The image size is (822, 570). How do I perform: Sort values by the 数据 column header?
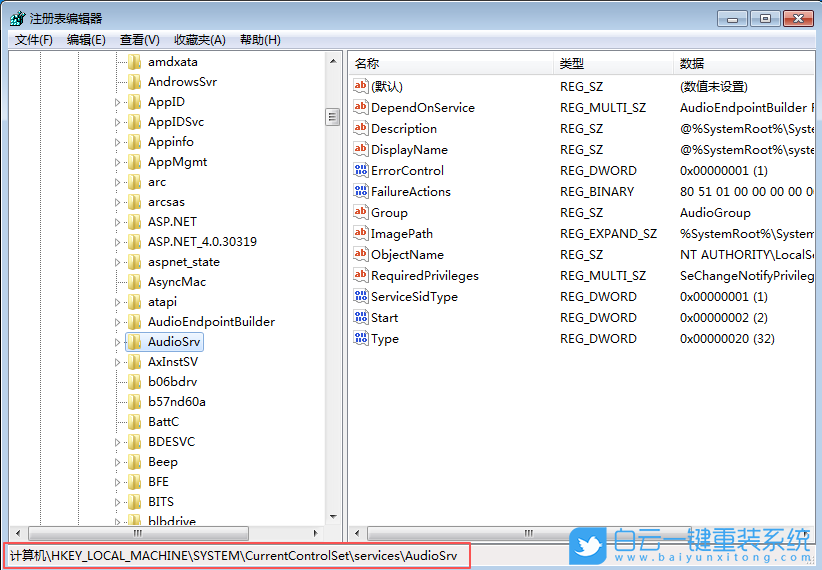744,63
